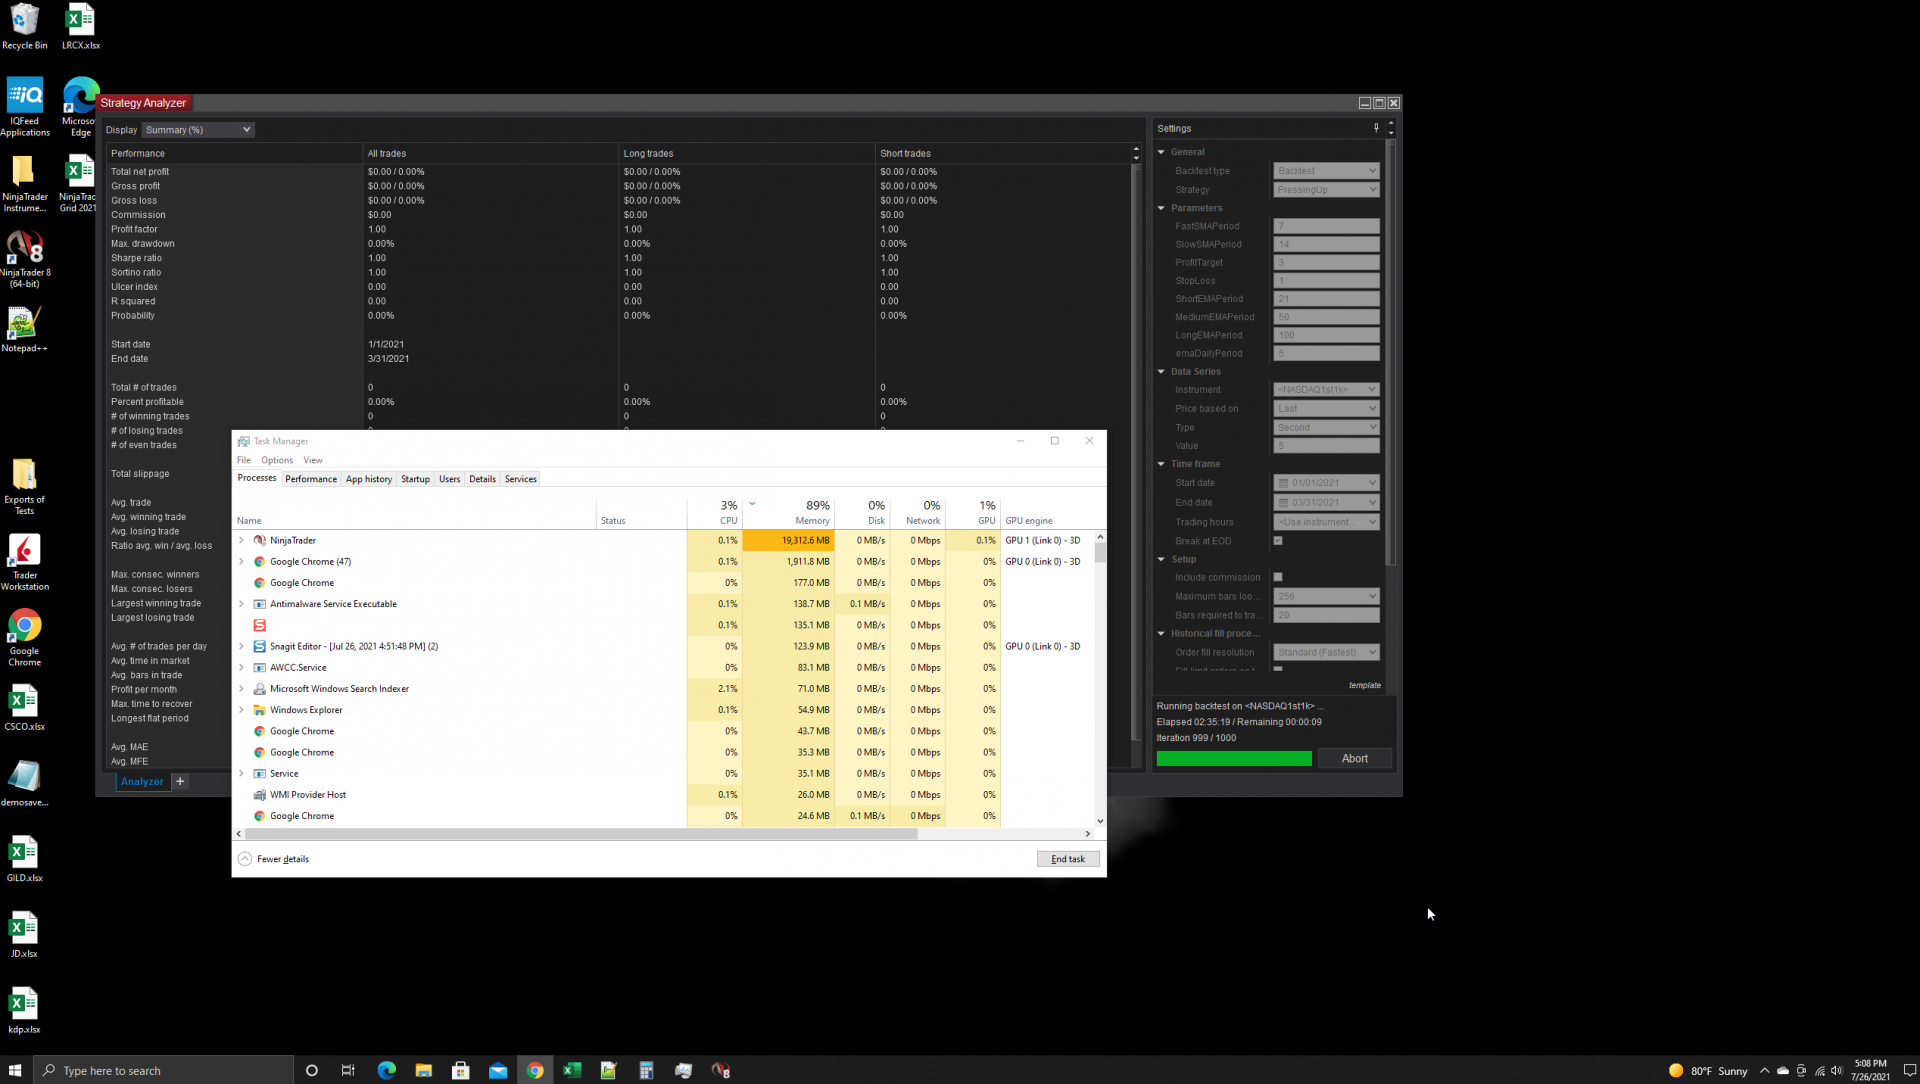
Task: Click Excel icon in the taskbar
Action: click(572, 1070)
